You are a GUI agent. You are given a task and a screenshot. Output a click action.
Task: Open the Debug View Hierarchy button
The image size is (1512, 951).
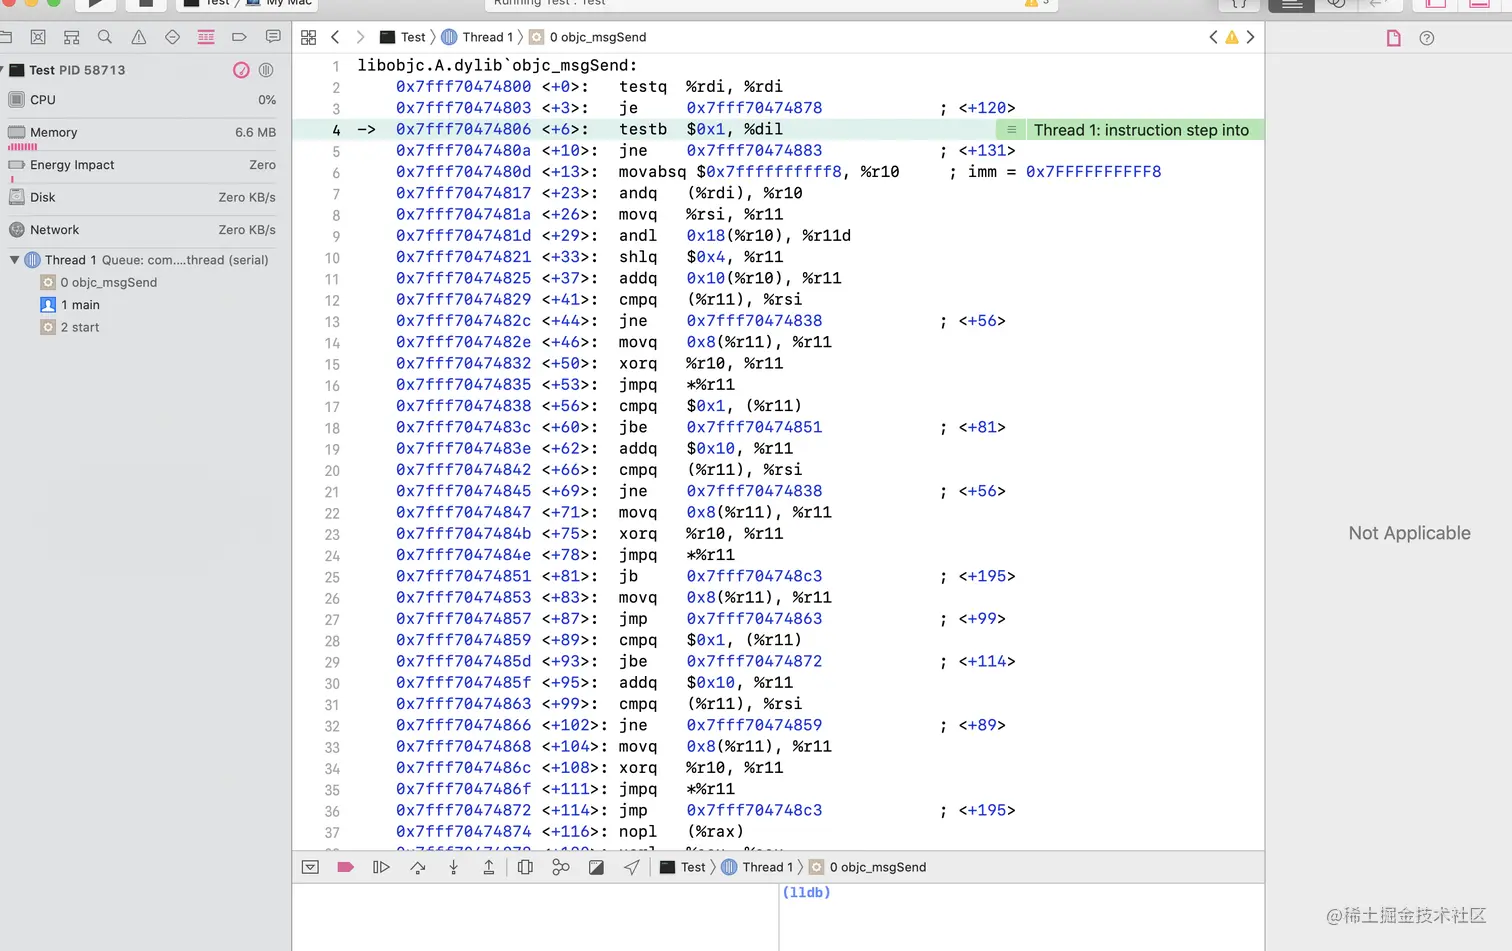(525, 867)
